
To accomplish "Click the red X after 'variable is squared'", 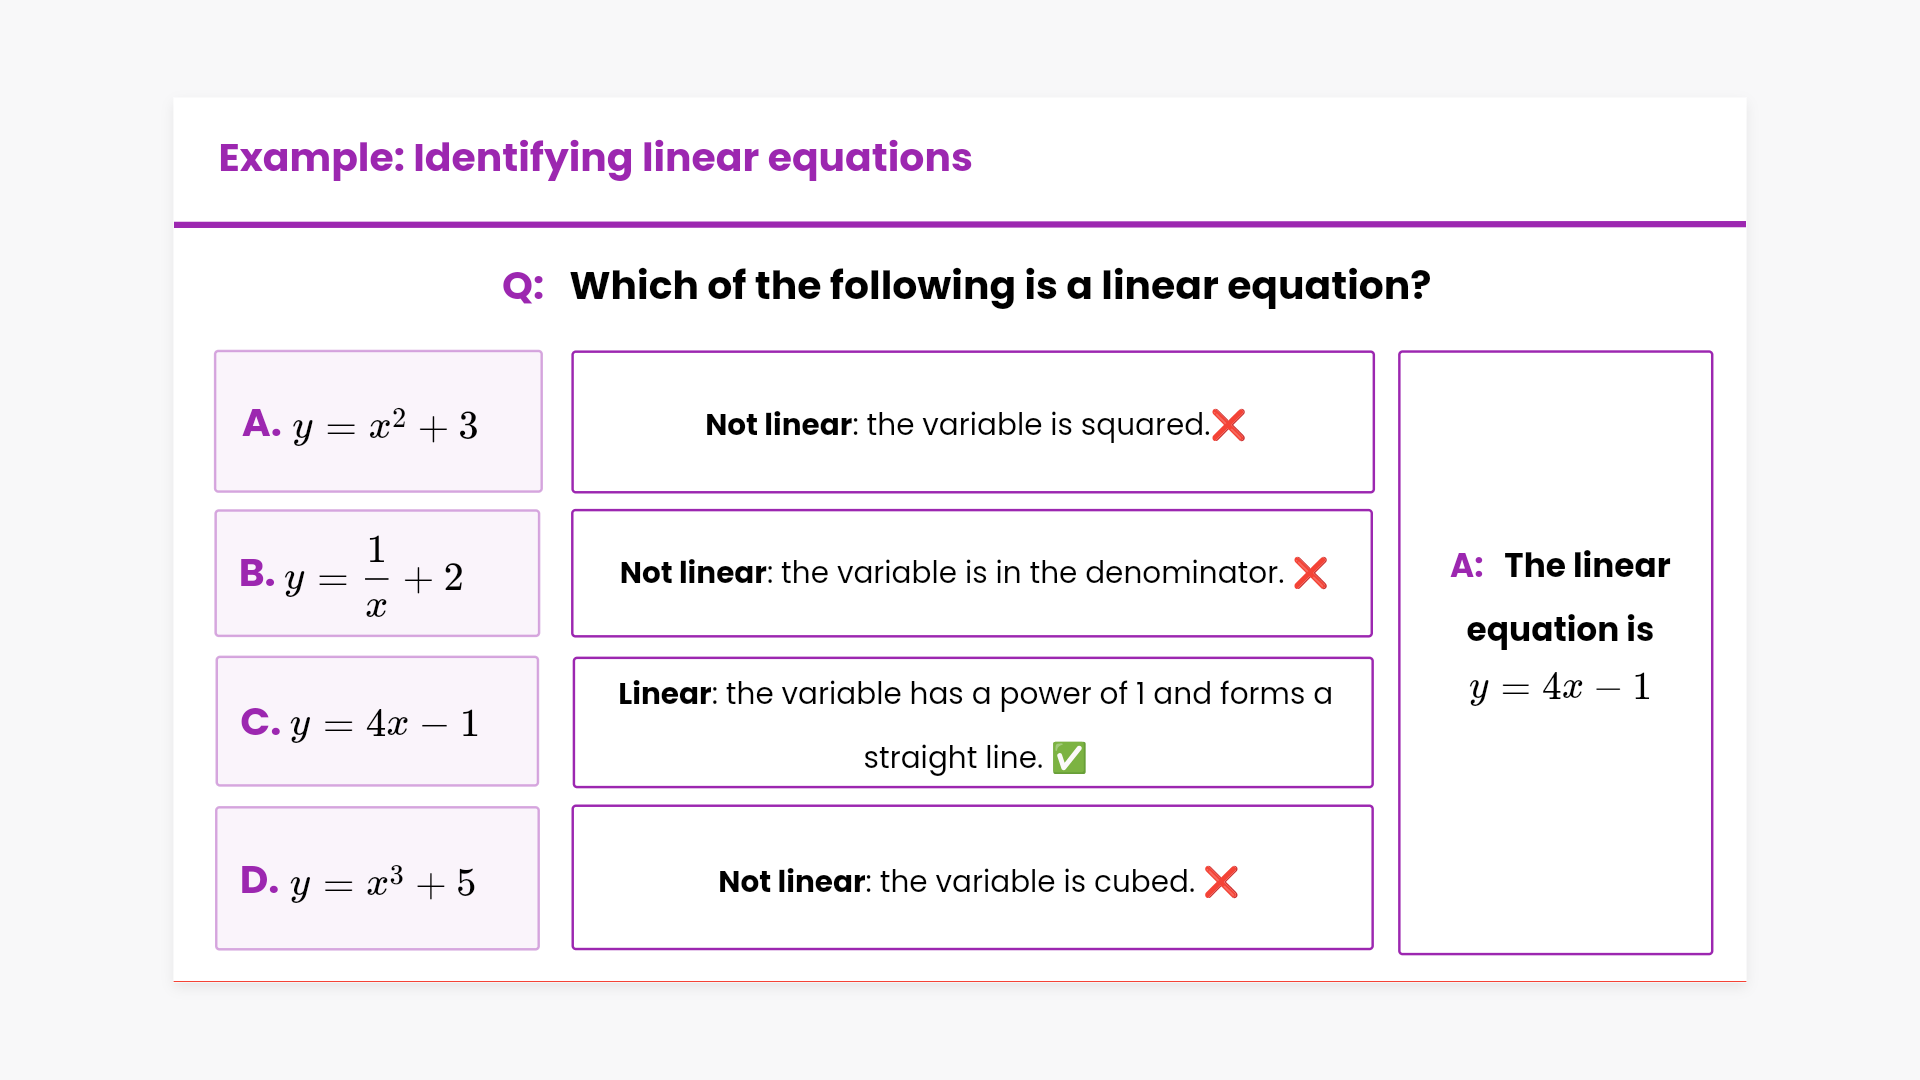I will (1228, 425).
